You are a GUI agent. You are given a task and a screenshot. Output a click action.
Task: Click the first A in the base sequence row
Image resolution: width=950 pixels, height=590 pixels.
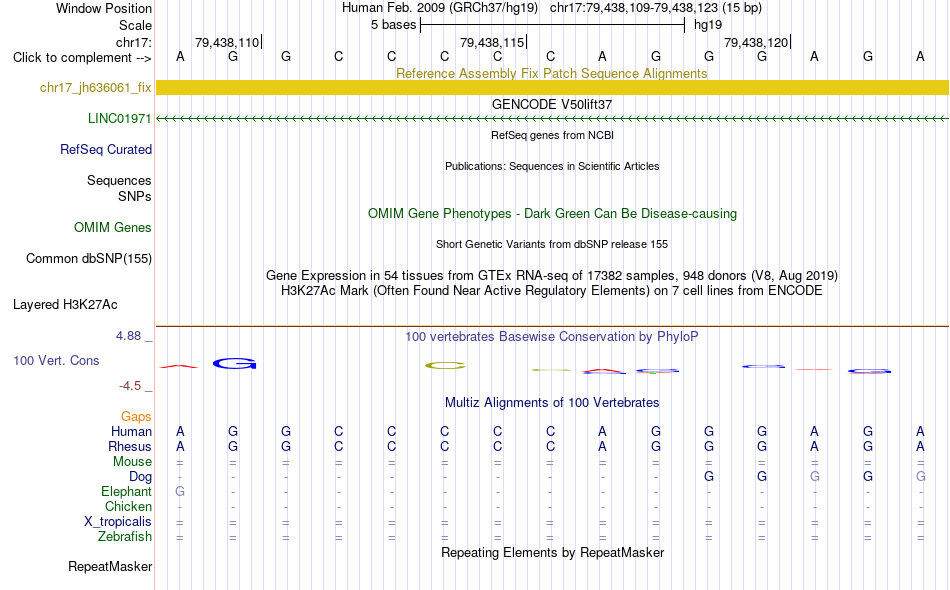point(180,56)
